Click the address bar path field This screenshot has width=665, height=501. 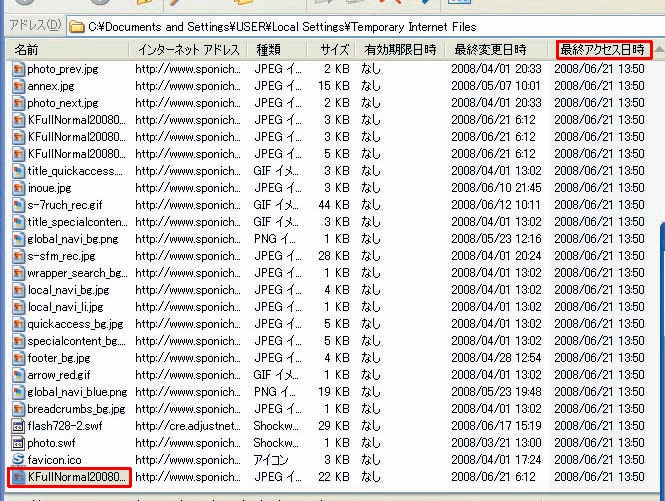tap(365, 27)
